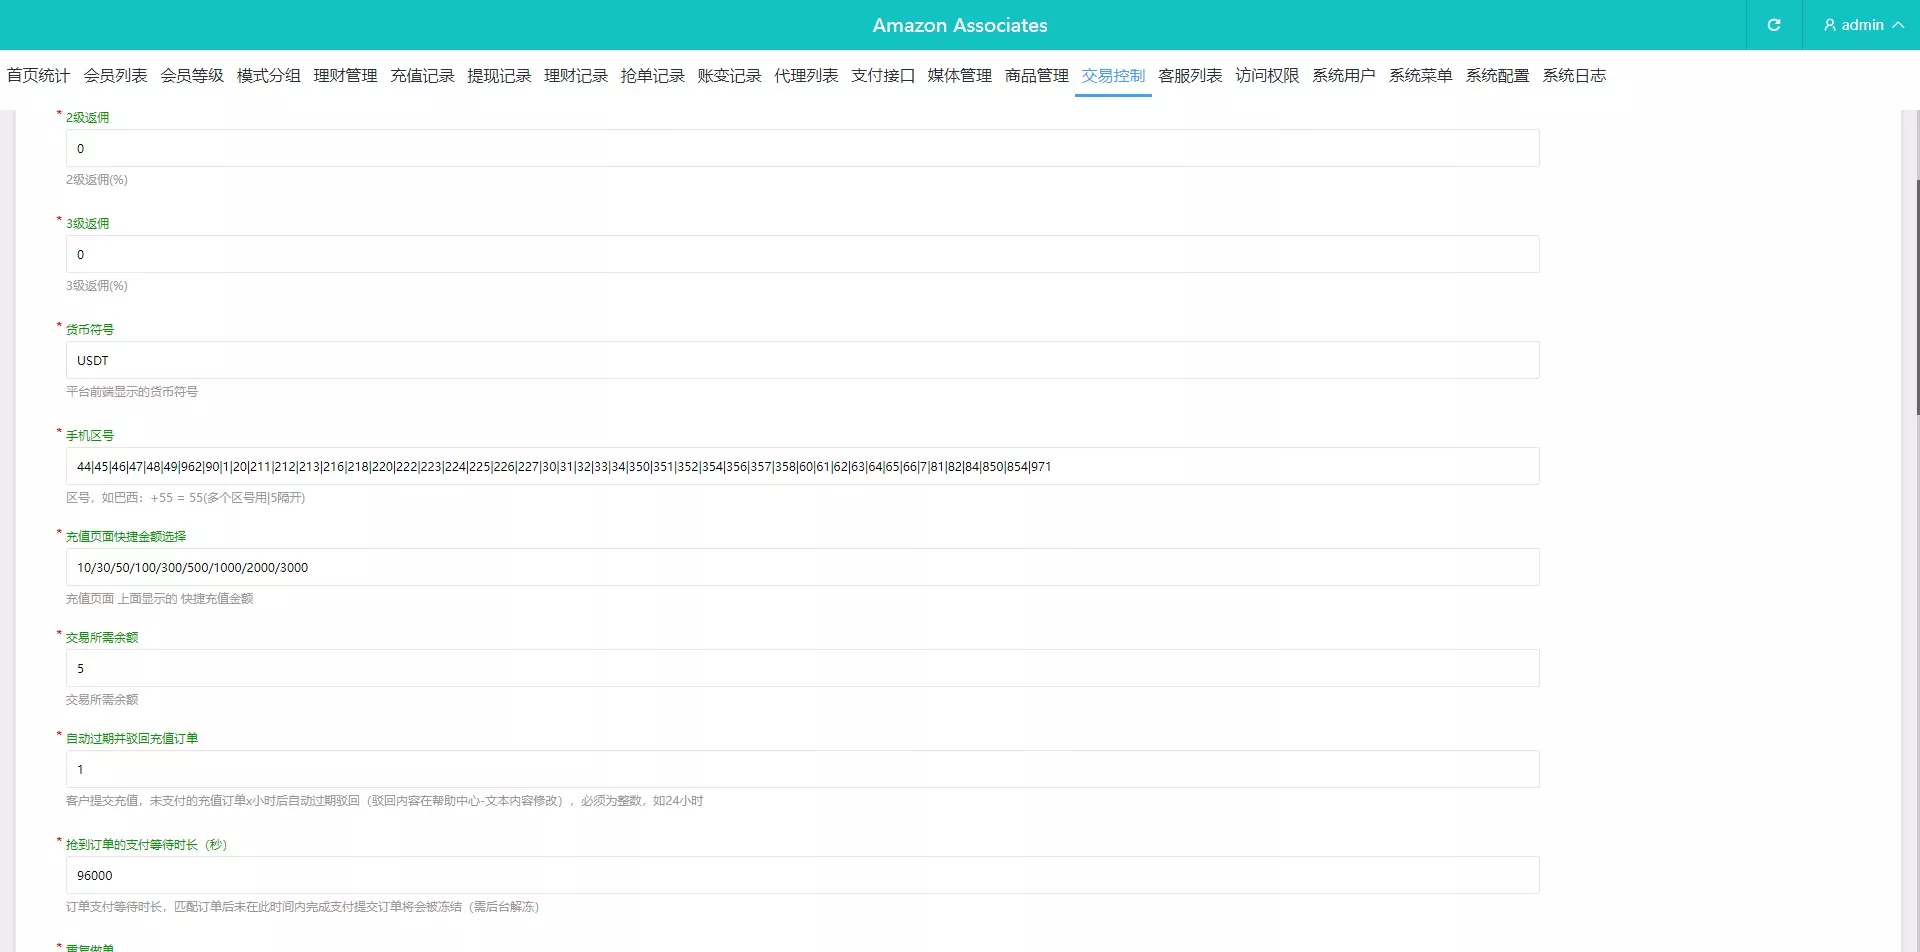Open the 提现记录 tab
Screen dimensions: 1920x952
[499, 76]
